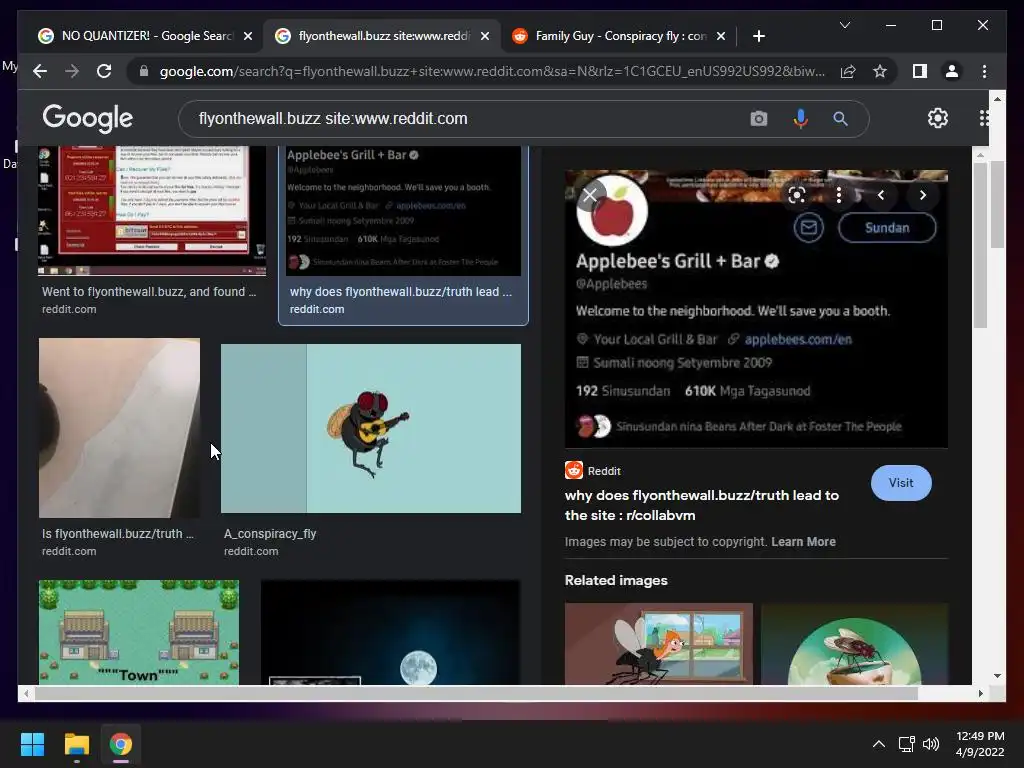Switch to flyonthewall.buzz search tab
Image resolution: width=1024 pixels, height=768 pixels.
(382, 36)
